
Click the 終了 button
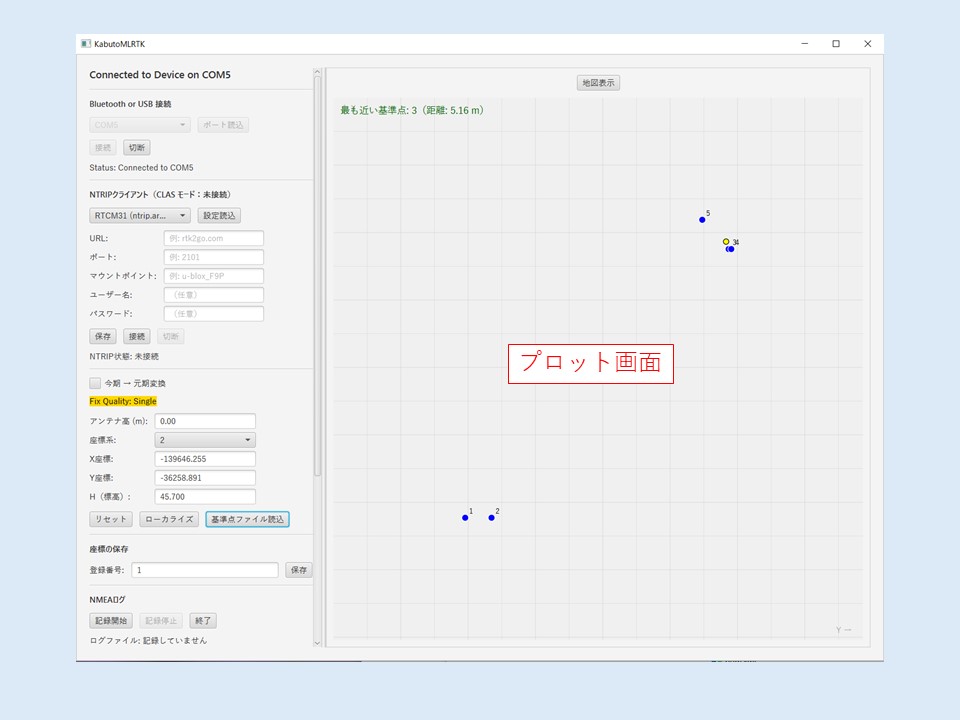pyautogui.click(x=203, y=621)
